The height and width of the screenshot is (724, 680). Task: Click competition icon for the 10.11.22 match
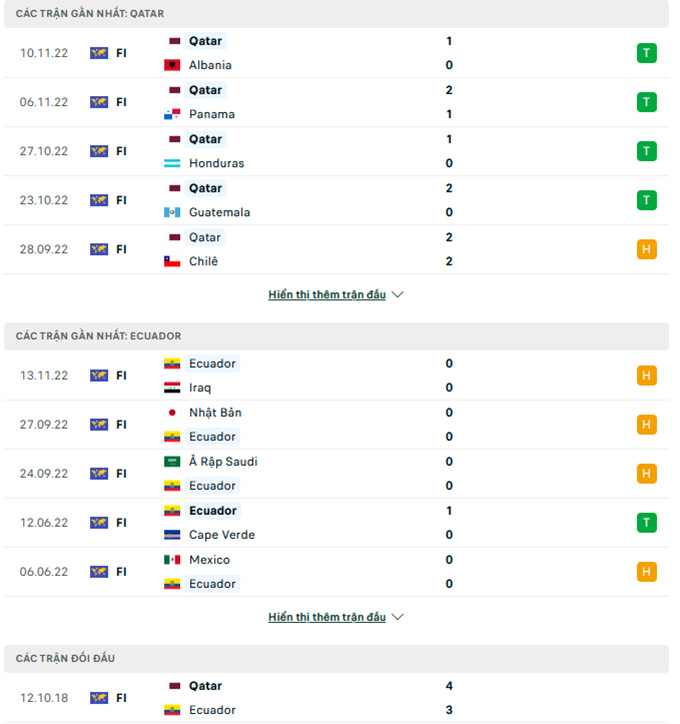coord(99,53)
